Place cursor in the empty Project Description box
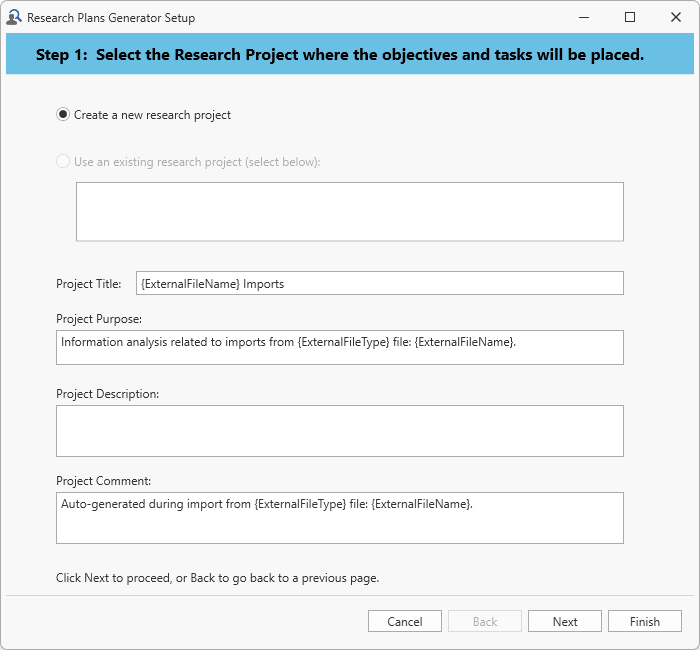The width and height of the screenshot is (700, 650). [x=339, y=430]
